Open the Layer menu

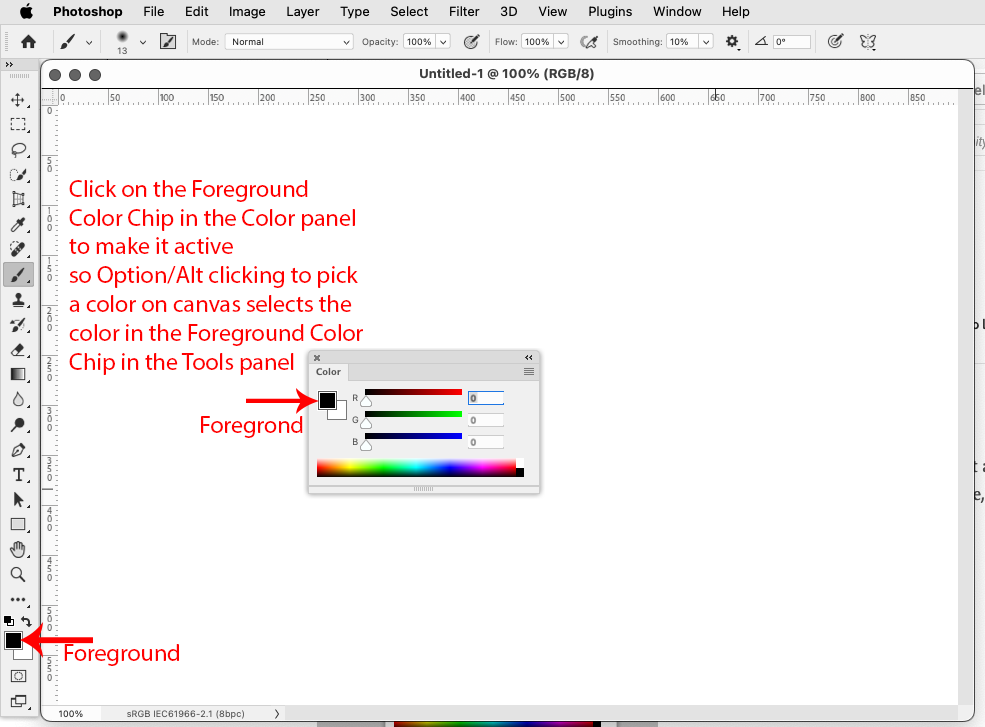tap(303, 11)
